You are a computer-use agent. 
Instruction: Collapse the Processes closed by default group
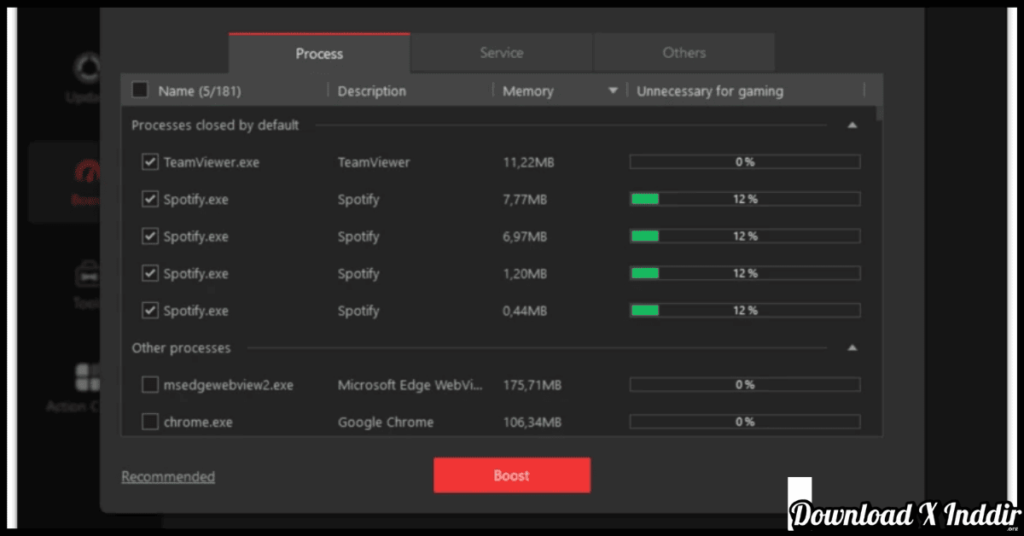pyautogui.click(x=852, y=125)
